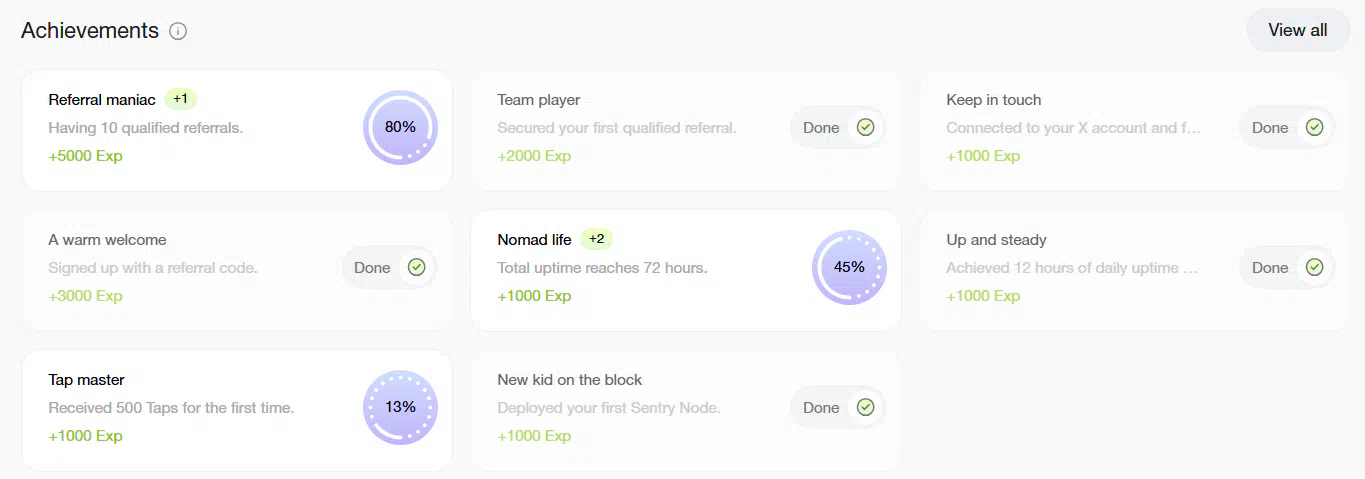Select the Done pill on A warm welcome
The width and height of the screenshot is (1365, 479).
(x=389, y=267)
